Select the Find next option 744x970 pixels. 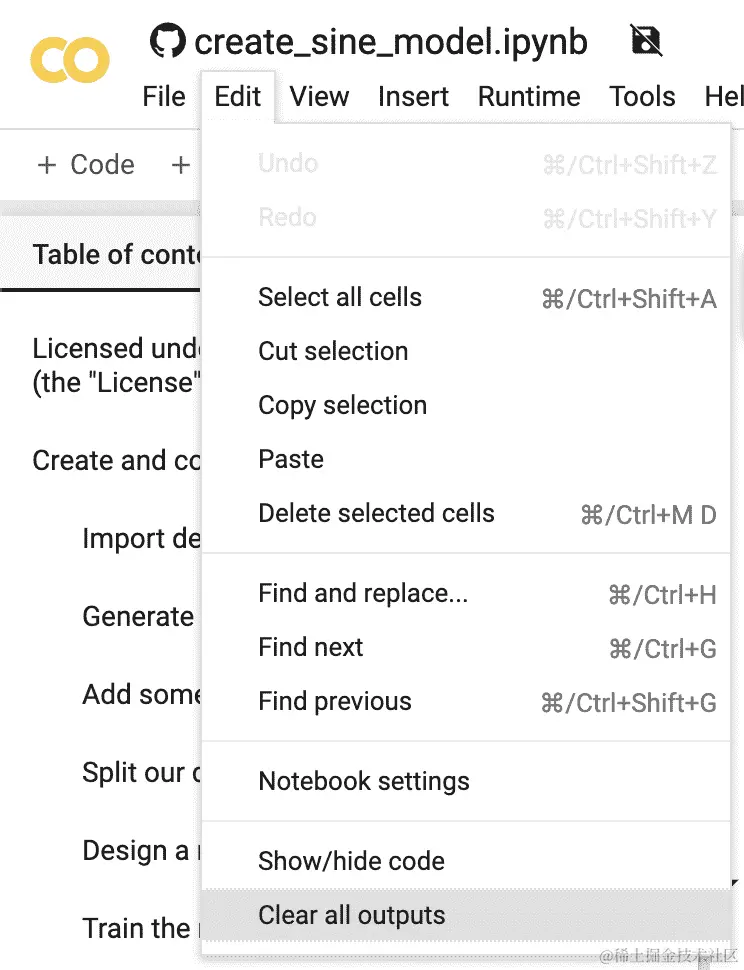coord(311,647)
